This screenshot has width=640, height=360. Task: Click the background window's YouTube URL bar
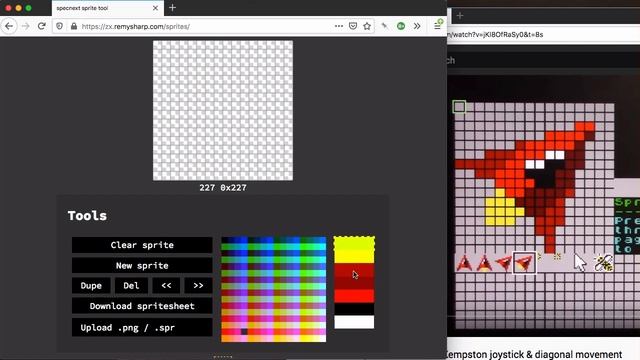tap(543, 35)
